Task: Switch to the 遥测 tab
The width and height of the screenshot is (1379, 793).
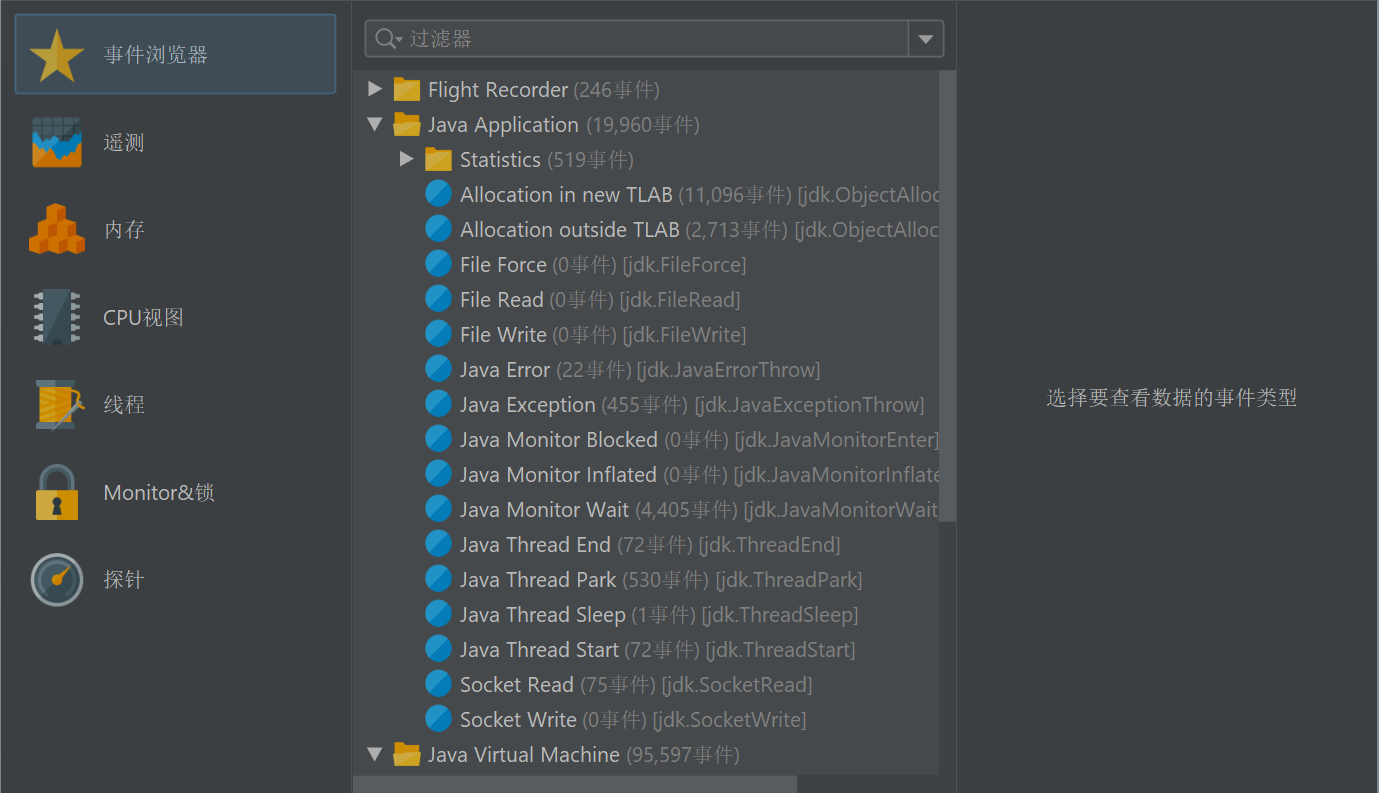Action: pyautogui.click(x=175, y=142)
